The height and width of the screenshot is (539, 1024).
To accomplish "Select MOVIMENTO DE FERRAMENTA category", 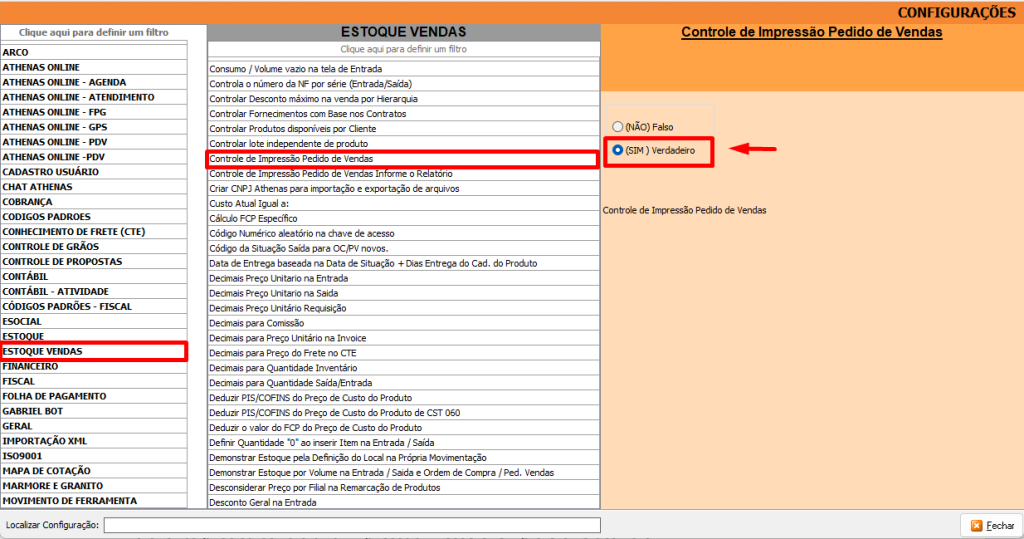I will point(93,501).
